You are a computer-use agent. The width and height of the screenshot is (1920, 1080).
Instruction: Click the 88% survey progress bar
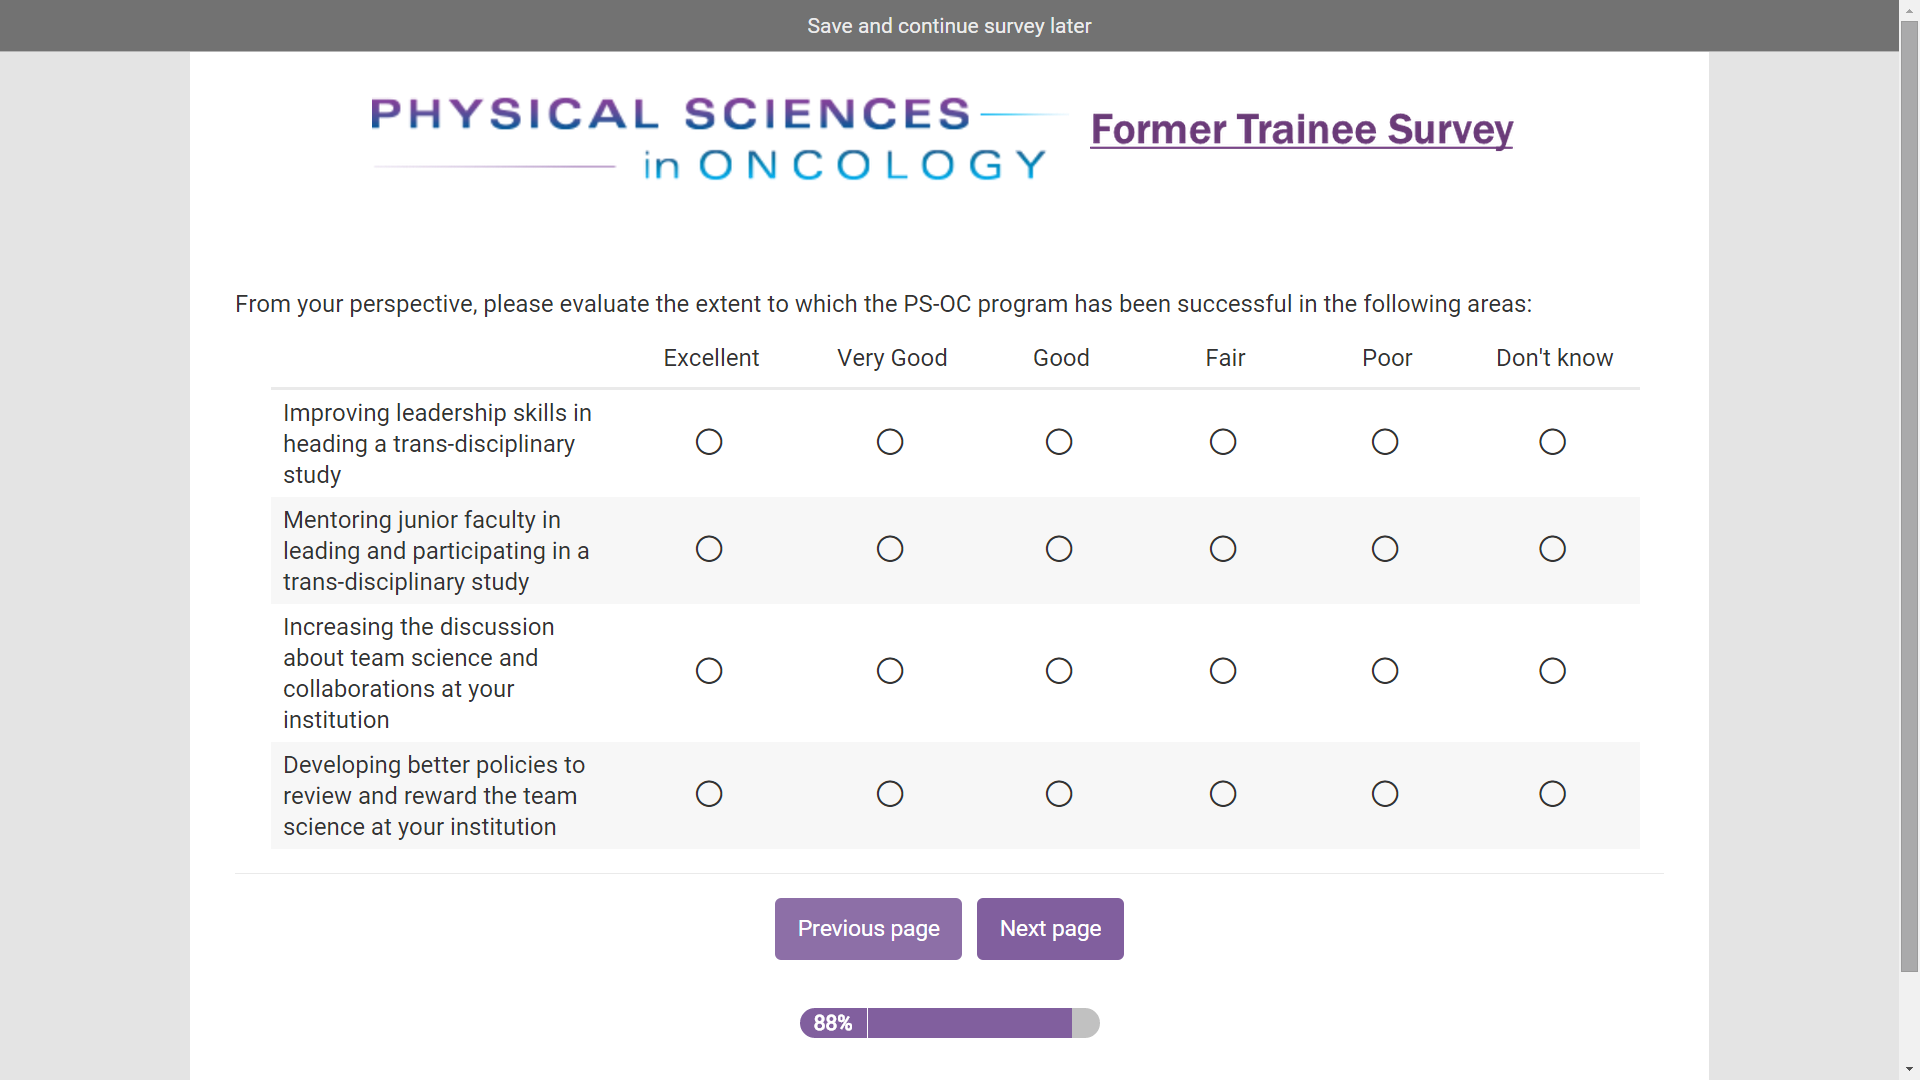(x=949, y=1023)
